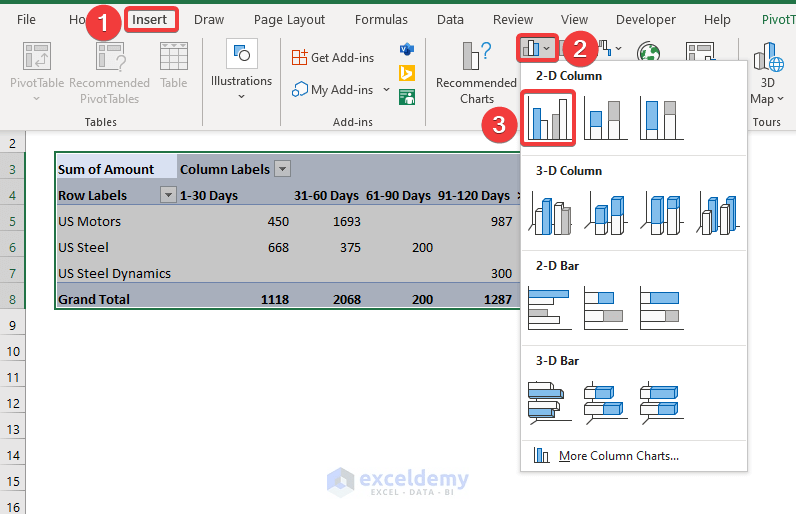Click the '91-120 Days' header cell

coord(475,195)
